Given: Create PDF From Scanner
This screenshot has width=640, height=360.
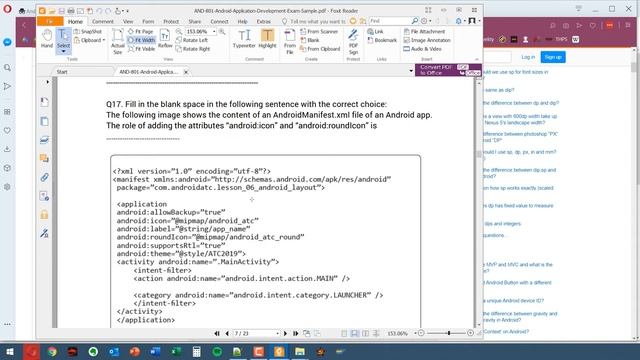Looking at the screenshot, I should click(319, 31).
